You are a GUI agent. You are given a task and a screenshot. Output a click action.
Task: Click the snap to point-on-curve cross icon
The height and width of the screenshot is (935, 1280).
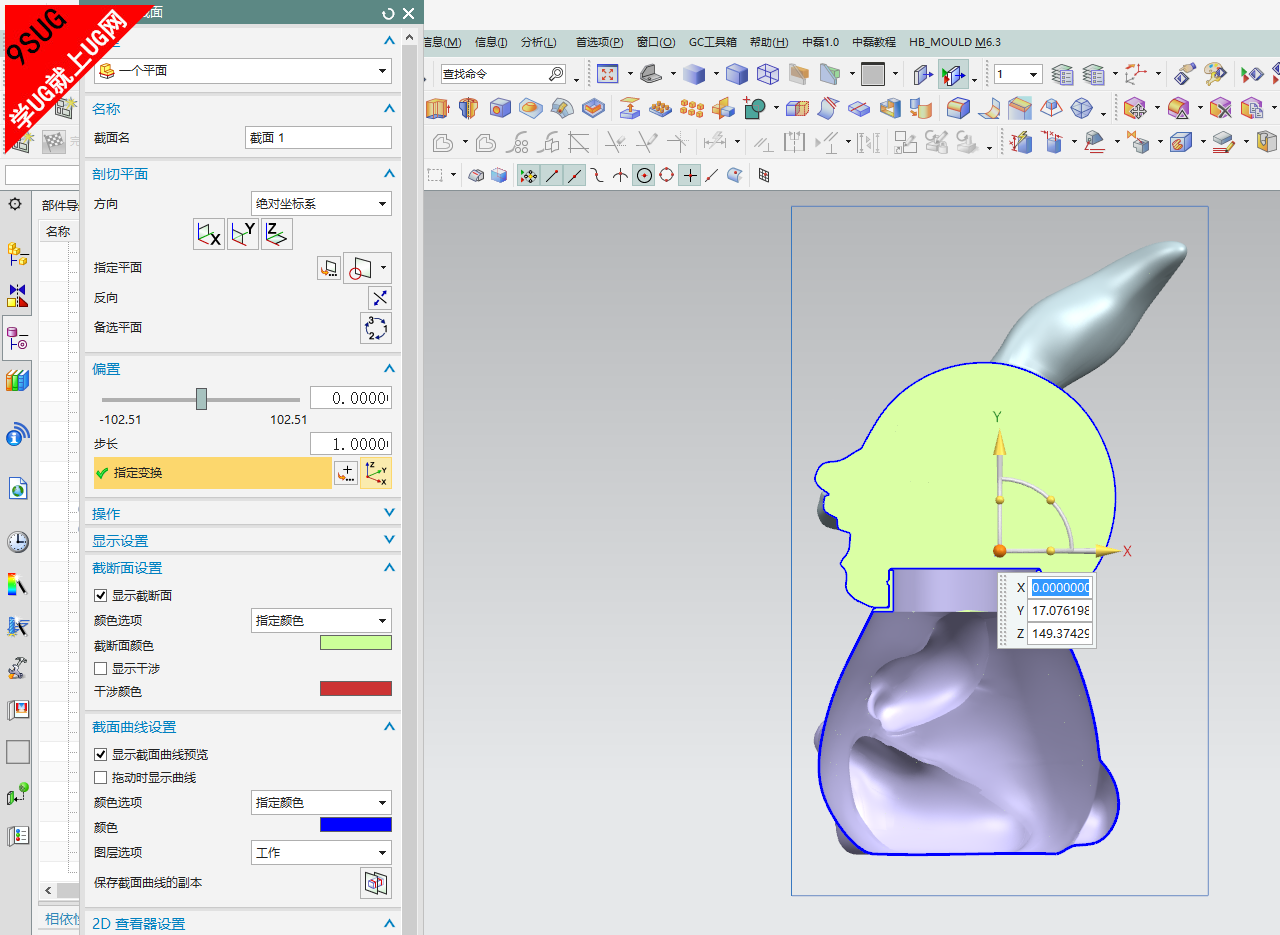[690, 175]
